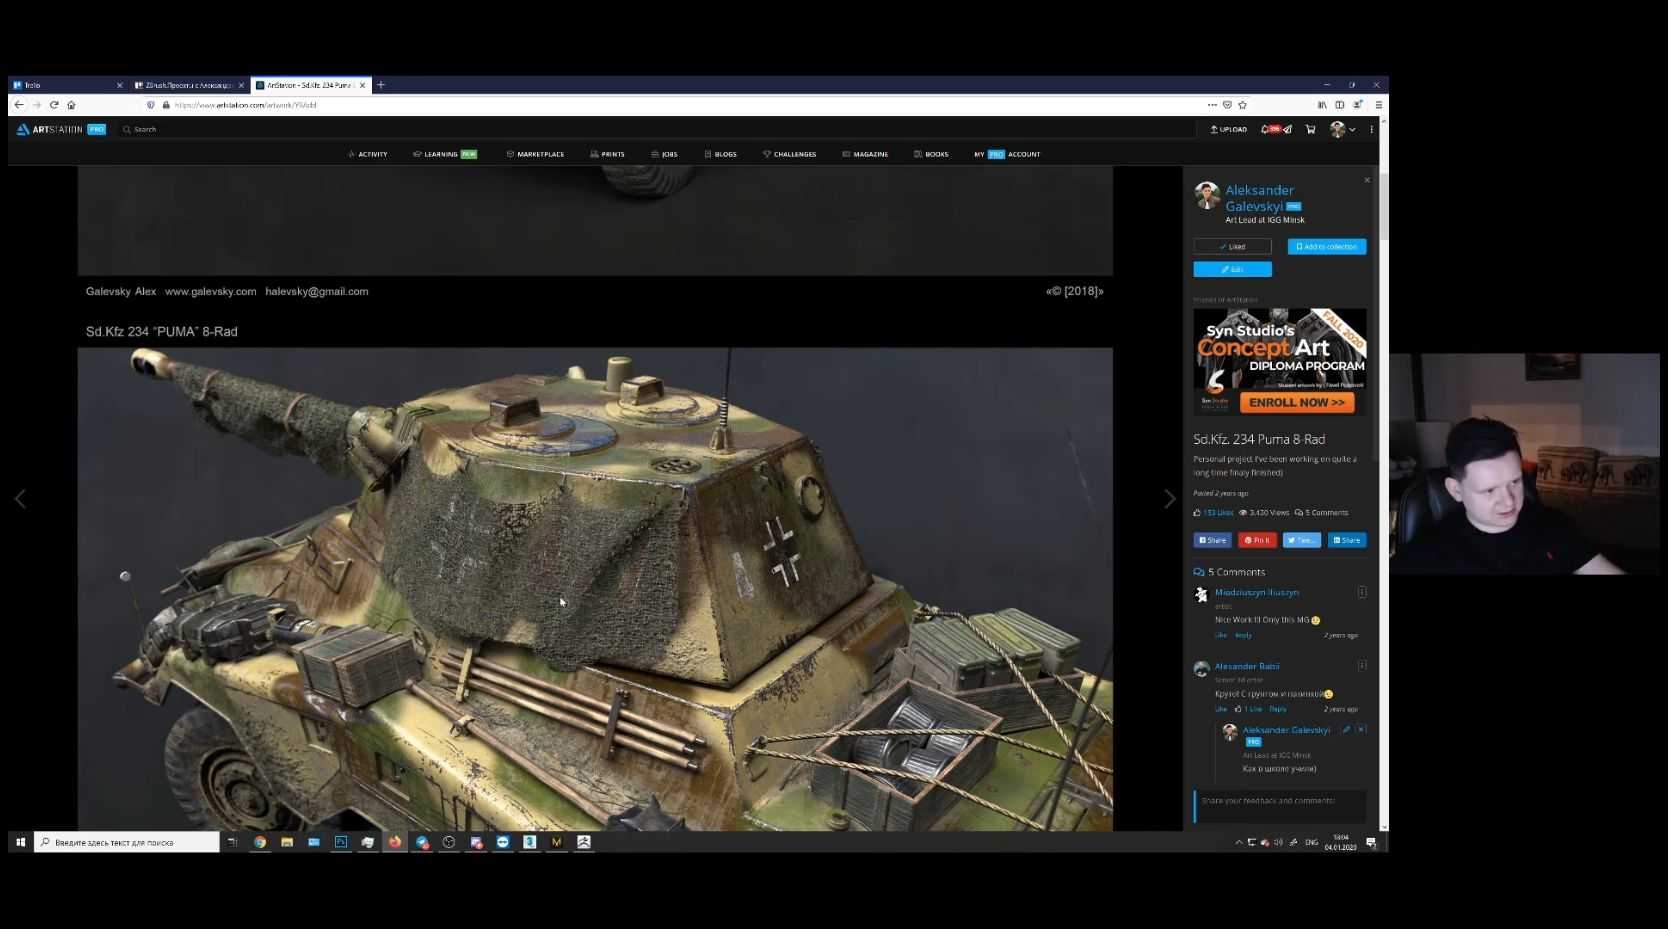
Task: Open the Learning menu
Action: tap(445, 154)
